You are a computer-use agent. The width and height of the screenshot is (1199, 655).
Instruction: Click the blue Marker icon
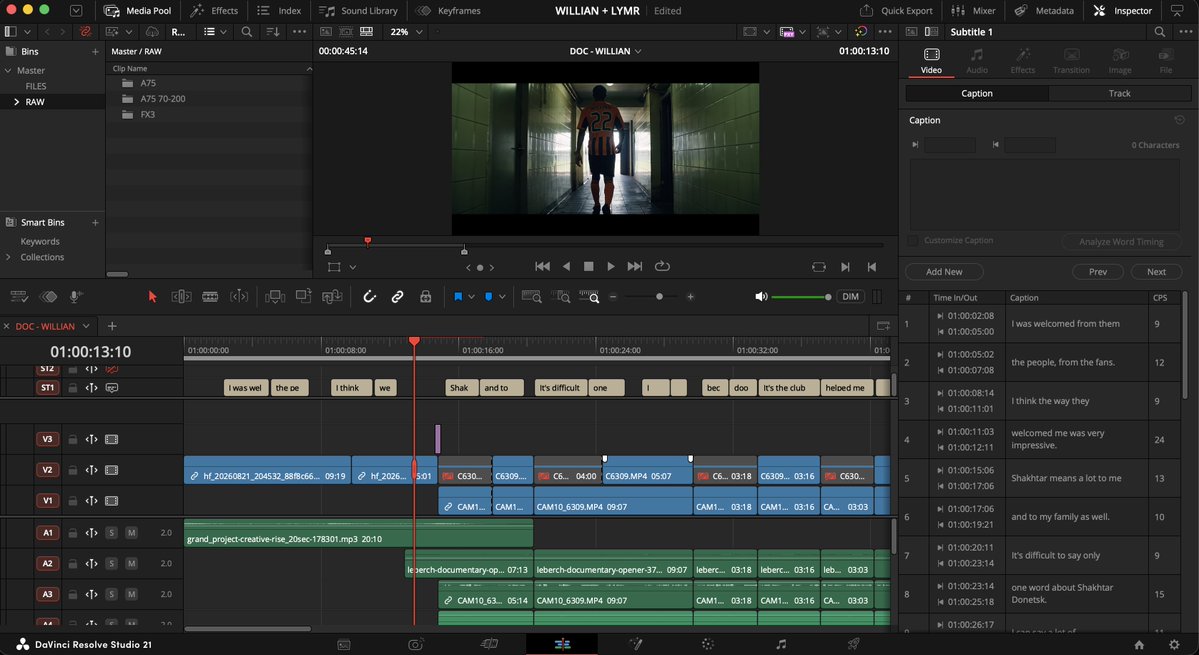coord(489,297)
